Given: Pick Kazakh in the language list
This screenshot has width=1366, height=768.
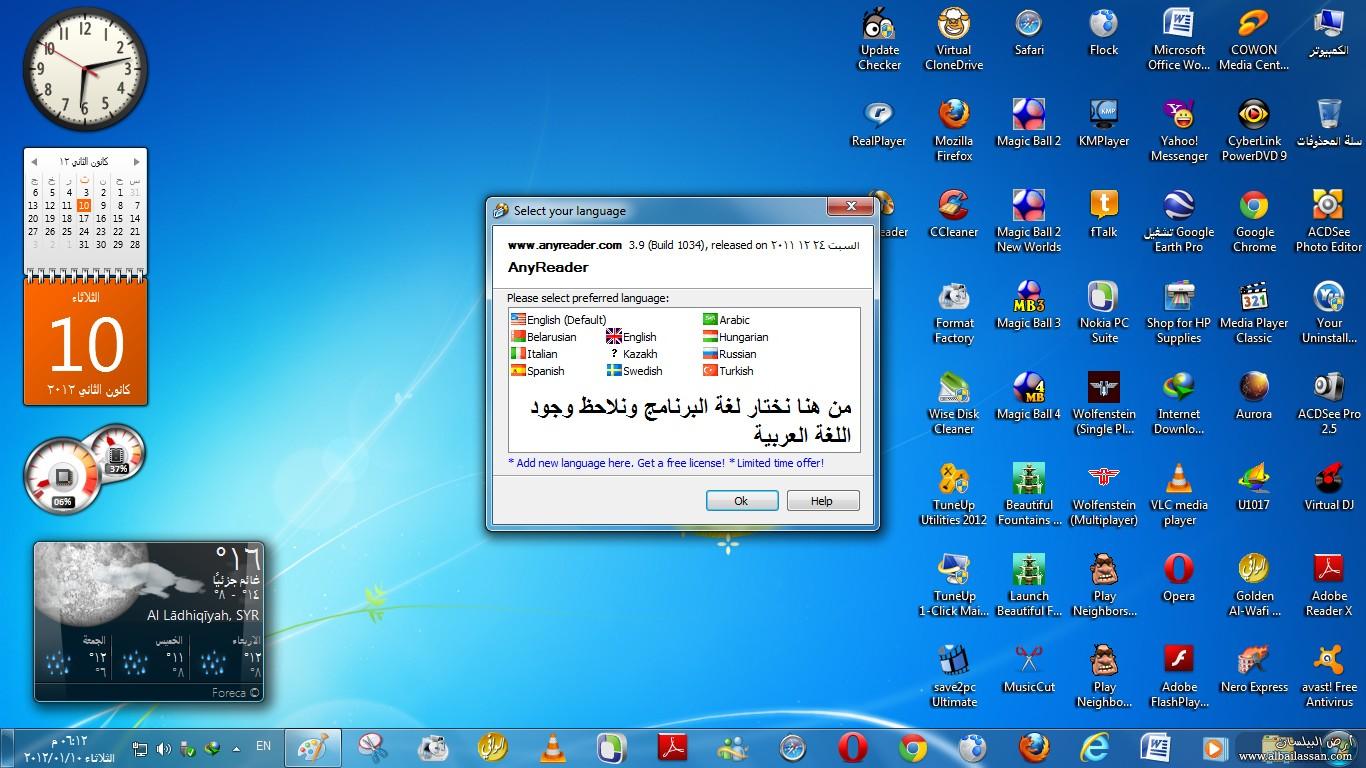Looking at the screenshot, I should coord(632,354).
